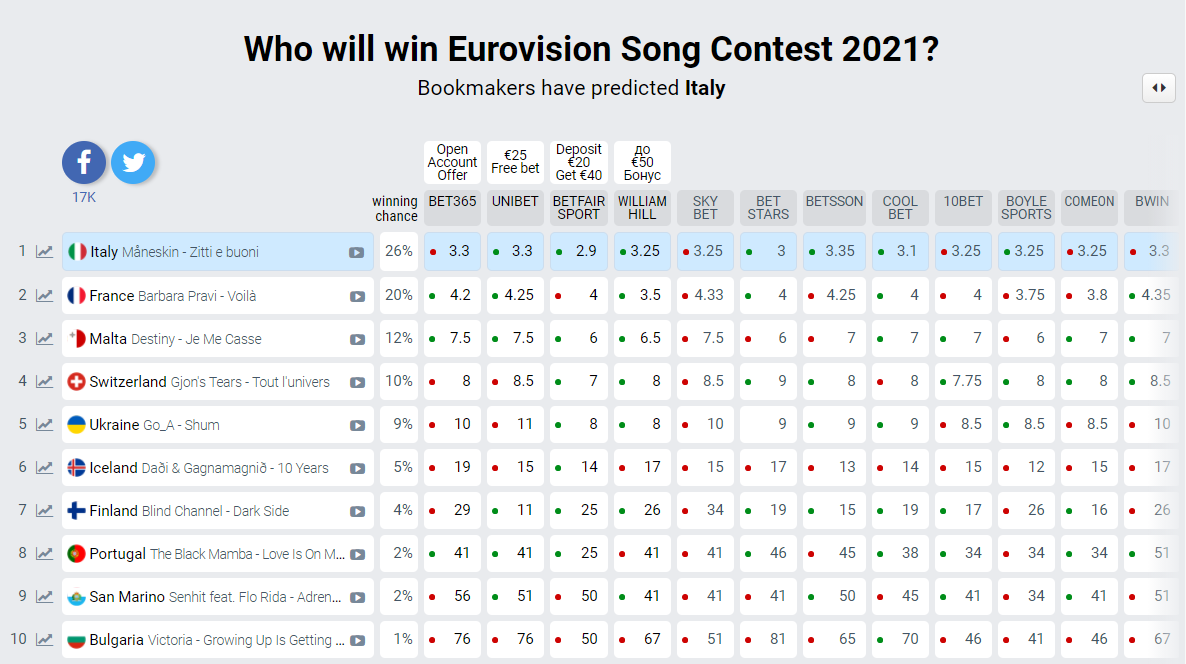Play Finland's Dark Side video

tap(356, 511)
